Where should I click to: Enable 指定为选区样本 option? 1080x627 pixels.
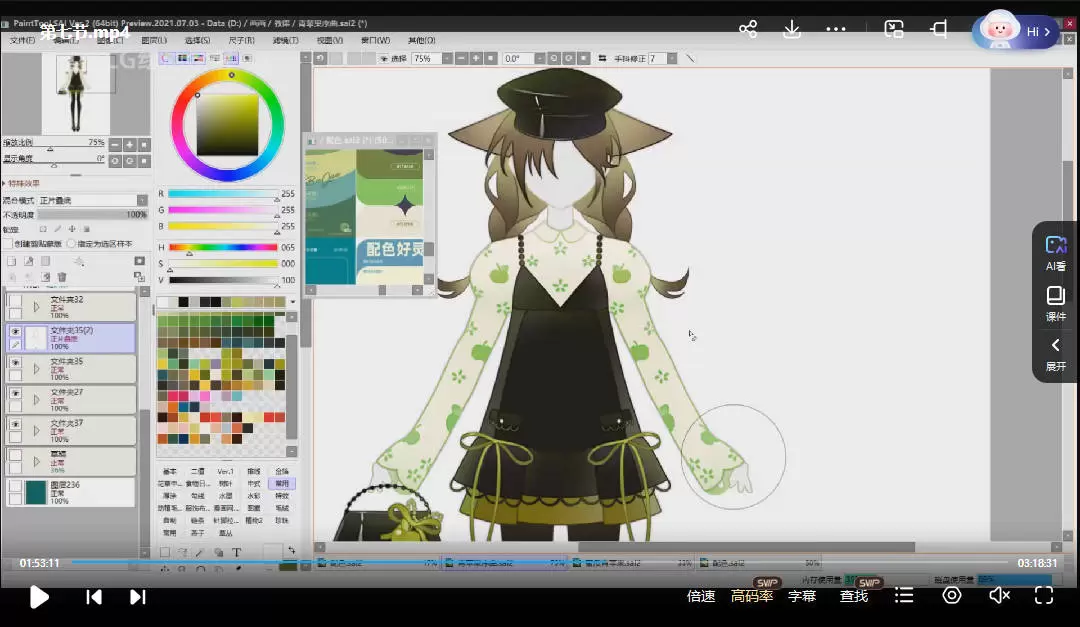[x=72, y=244]
